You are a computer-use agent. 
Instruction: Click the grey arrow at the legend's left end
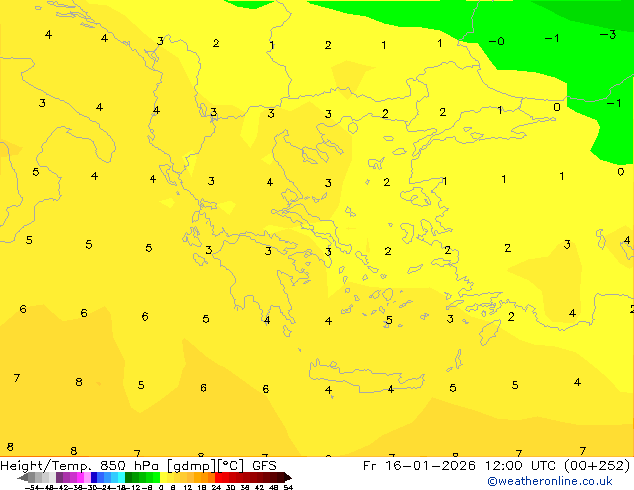23,477
